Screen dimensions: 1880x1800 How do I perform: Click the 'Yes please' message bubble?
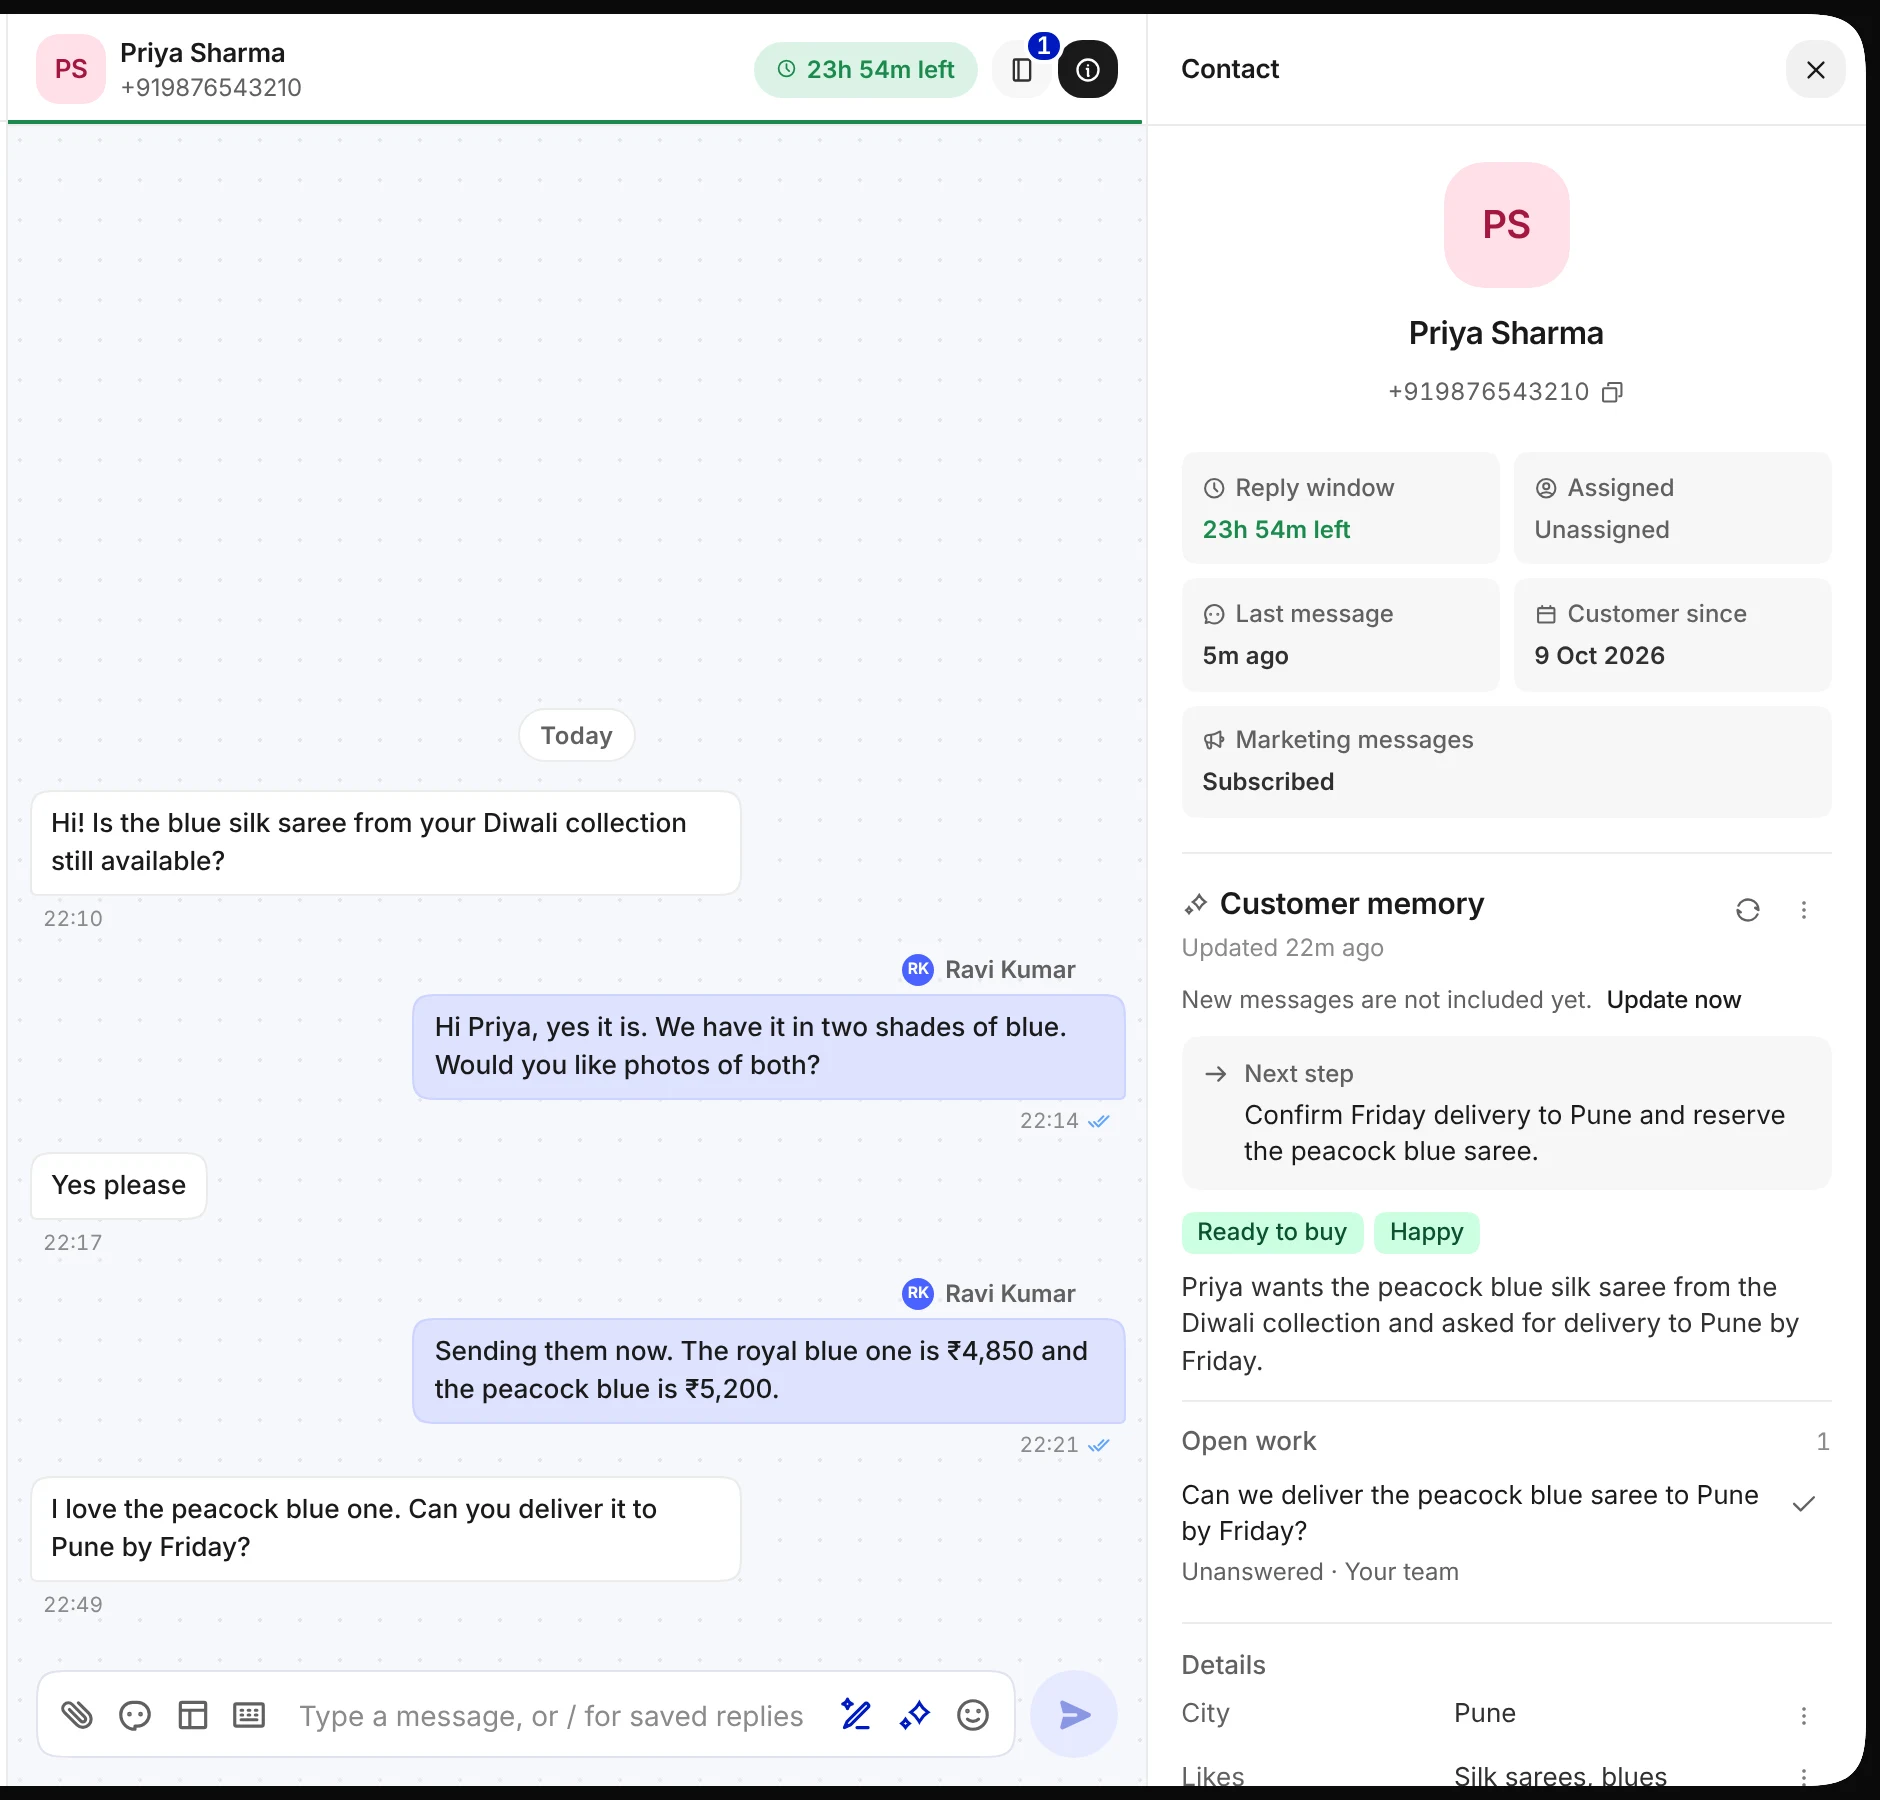pos(118,1185)
